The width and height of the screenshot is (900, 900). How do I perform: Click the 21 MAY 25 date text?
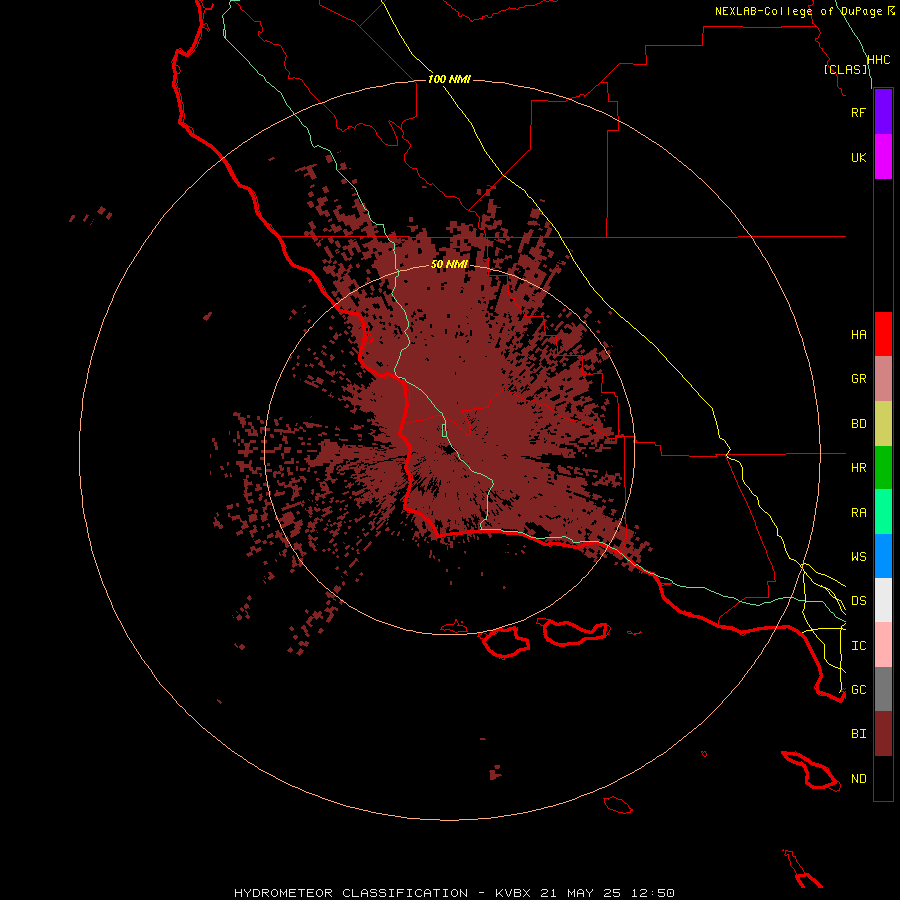581,893
